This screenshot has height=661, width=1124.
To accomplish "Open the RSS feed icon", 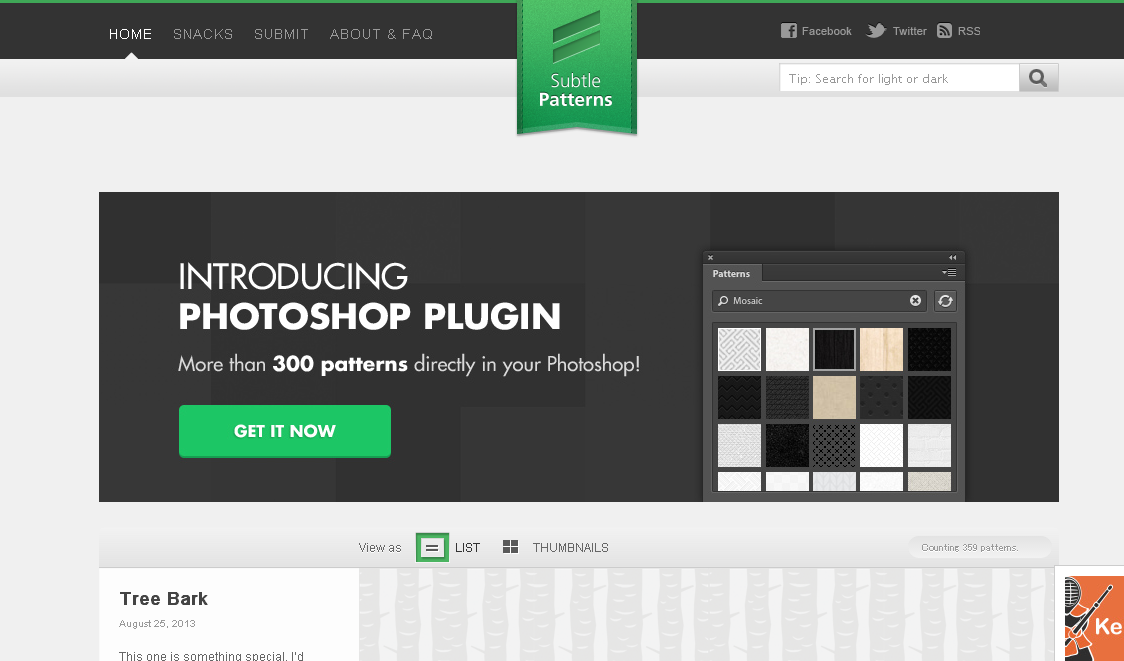I will coord(944,31).
